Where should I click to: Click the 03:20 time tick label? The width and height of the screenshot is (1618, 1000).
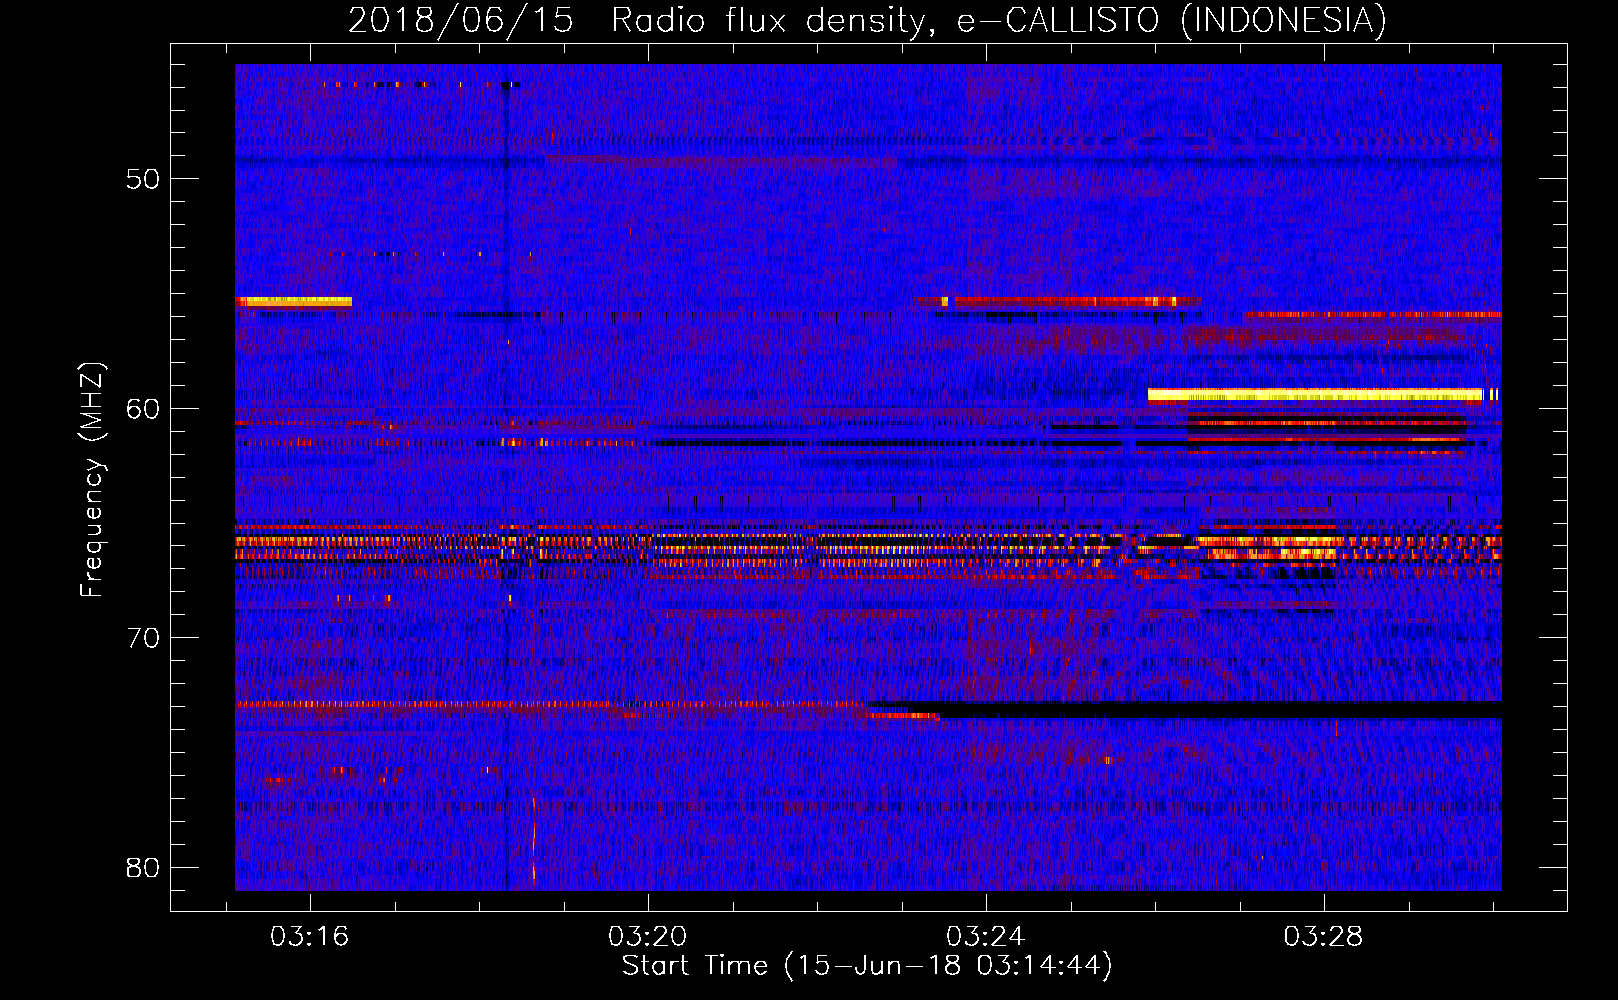[x=648, y=936]
